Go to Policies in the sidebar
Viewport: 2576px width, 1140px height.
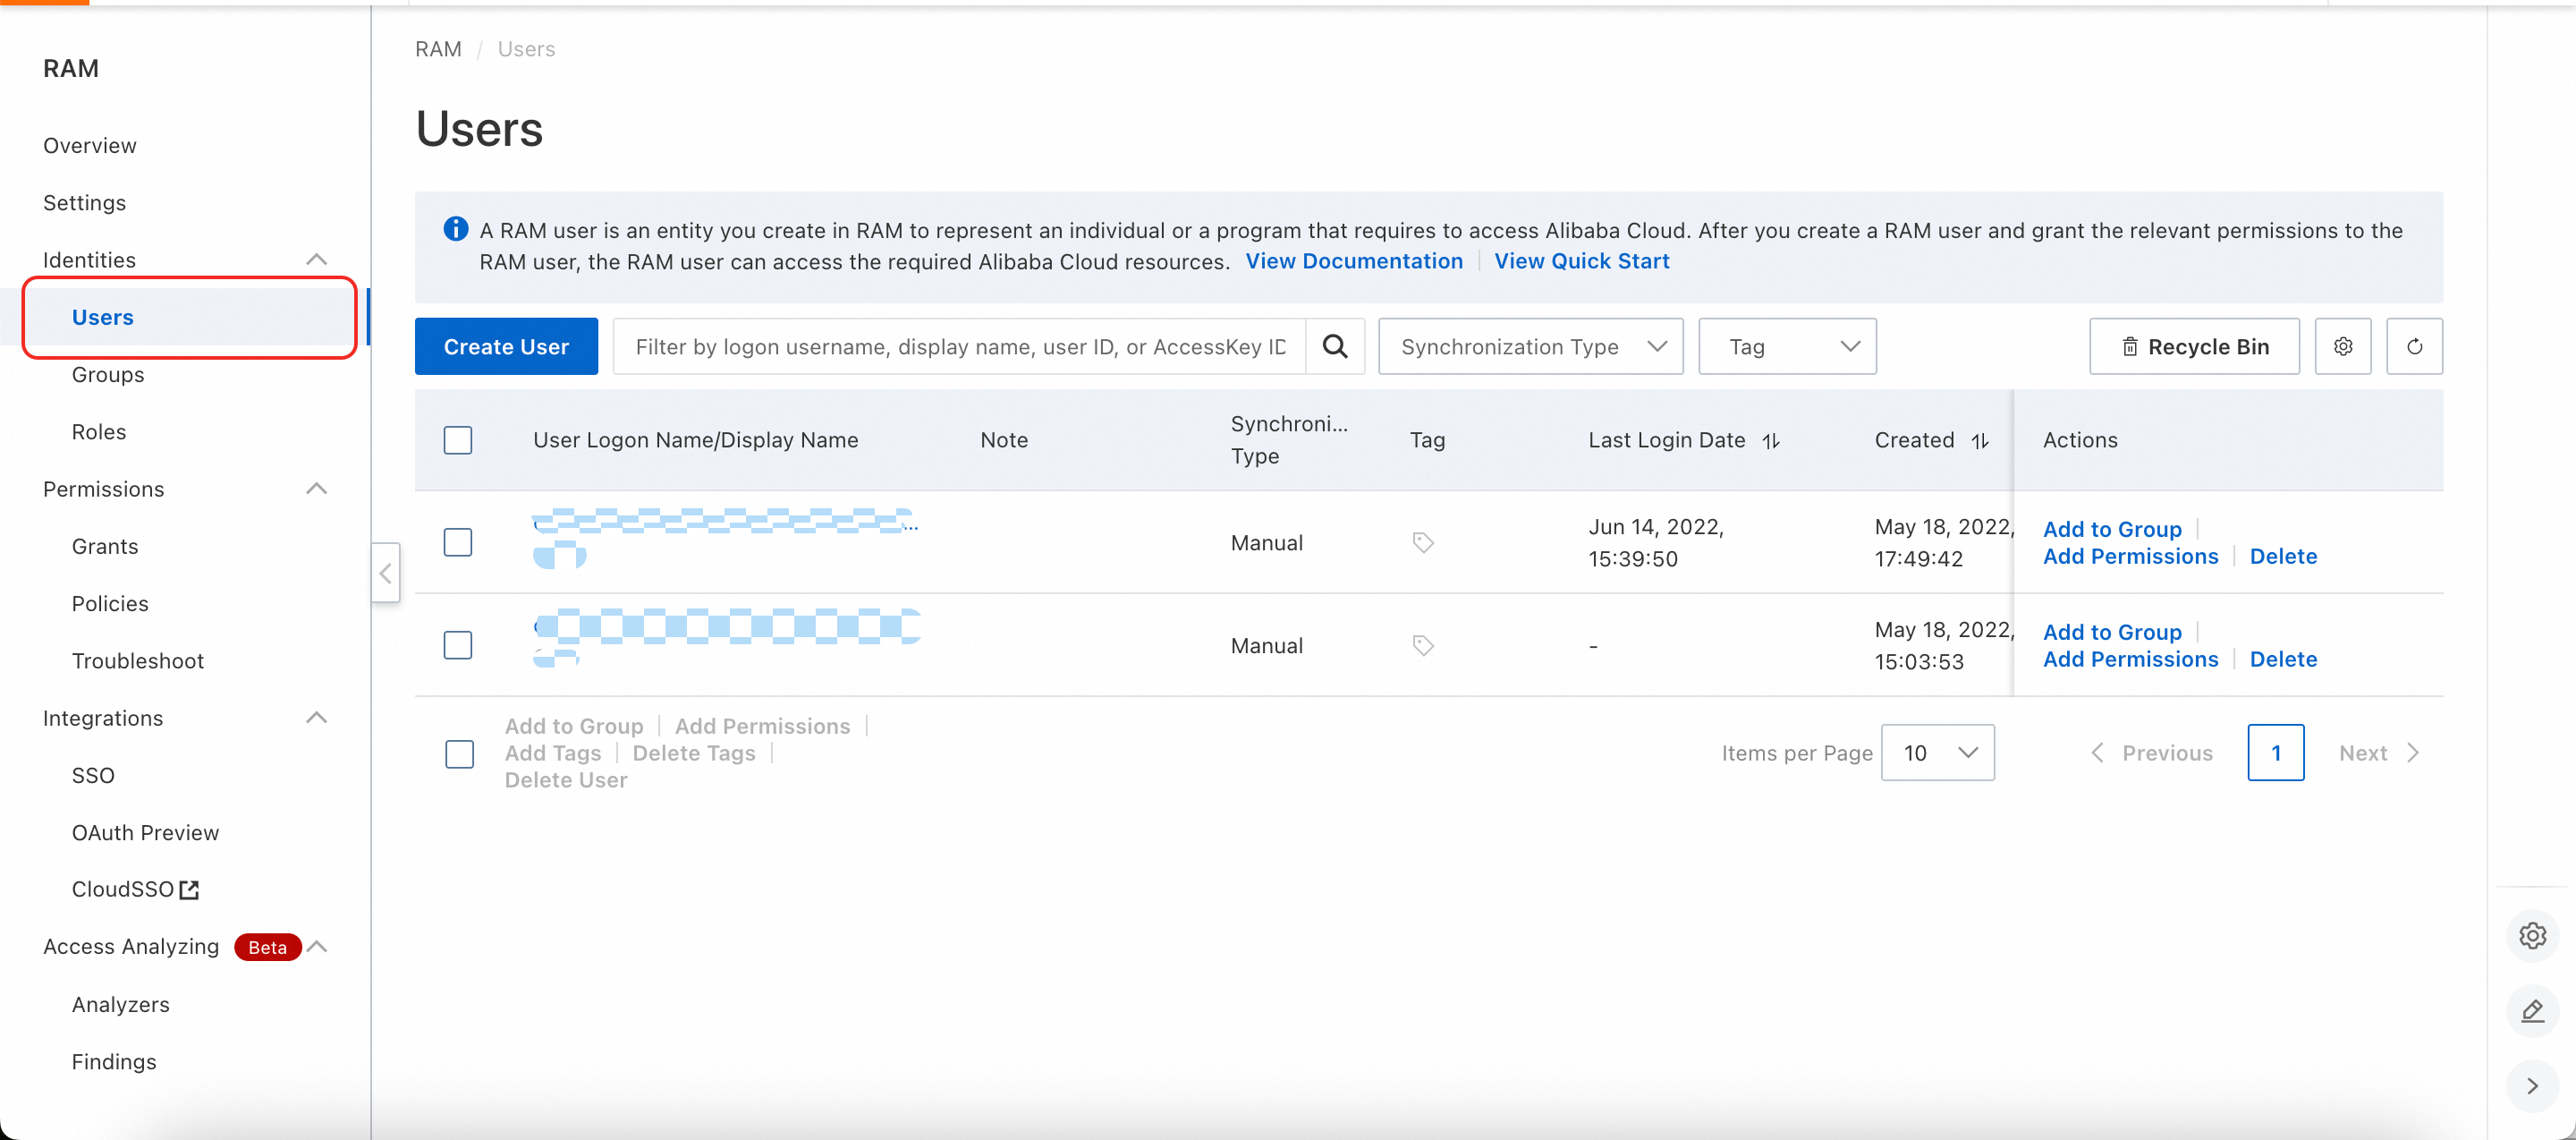(x=110, y=604)
